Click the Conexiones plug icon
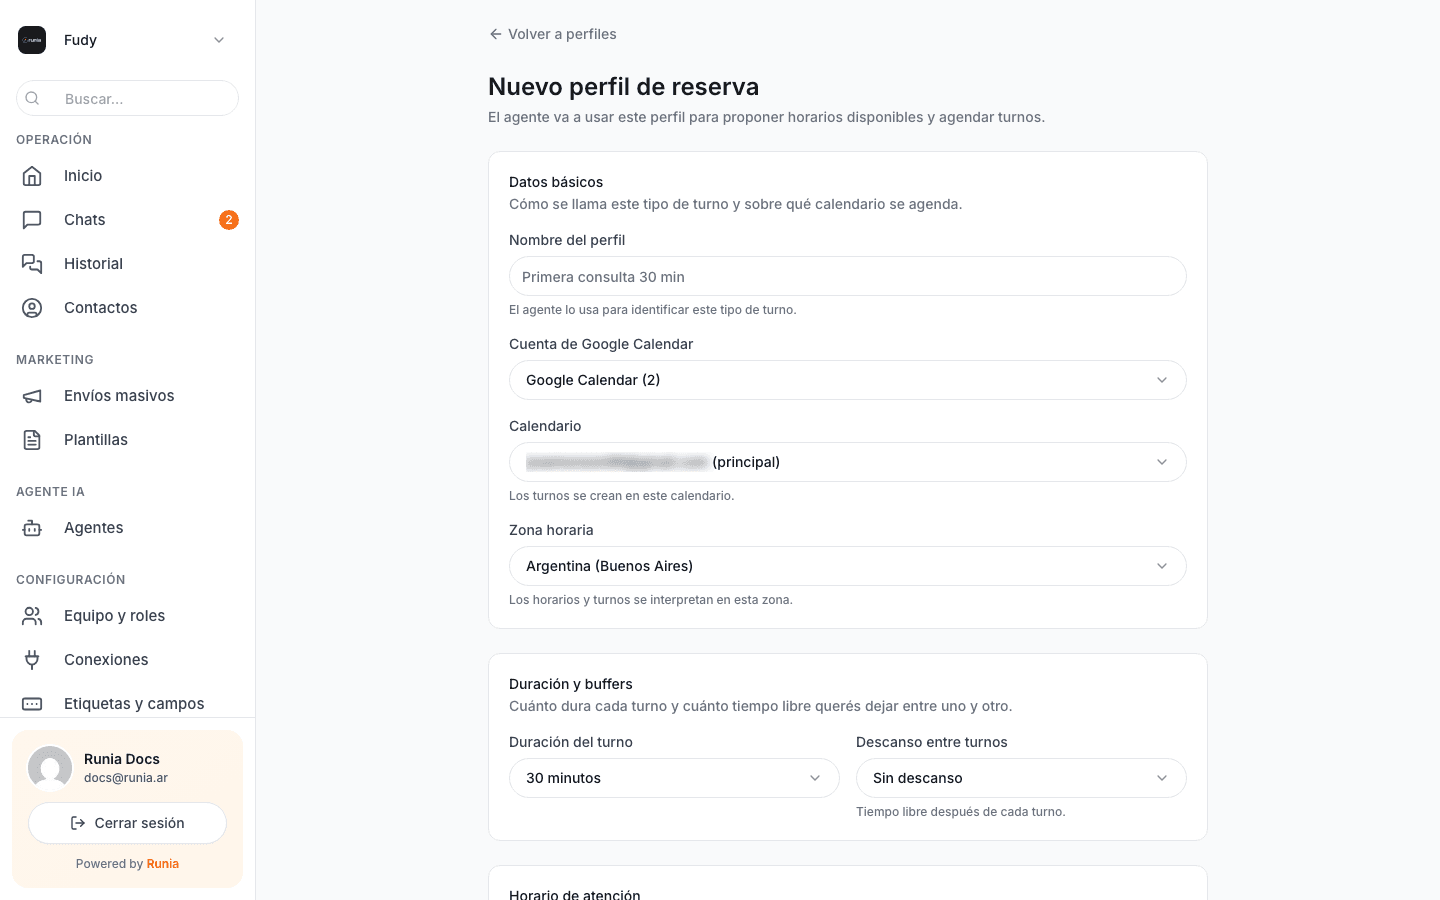This screenshot has width=1440, height=900. click(x=32, y=660)
